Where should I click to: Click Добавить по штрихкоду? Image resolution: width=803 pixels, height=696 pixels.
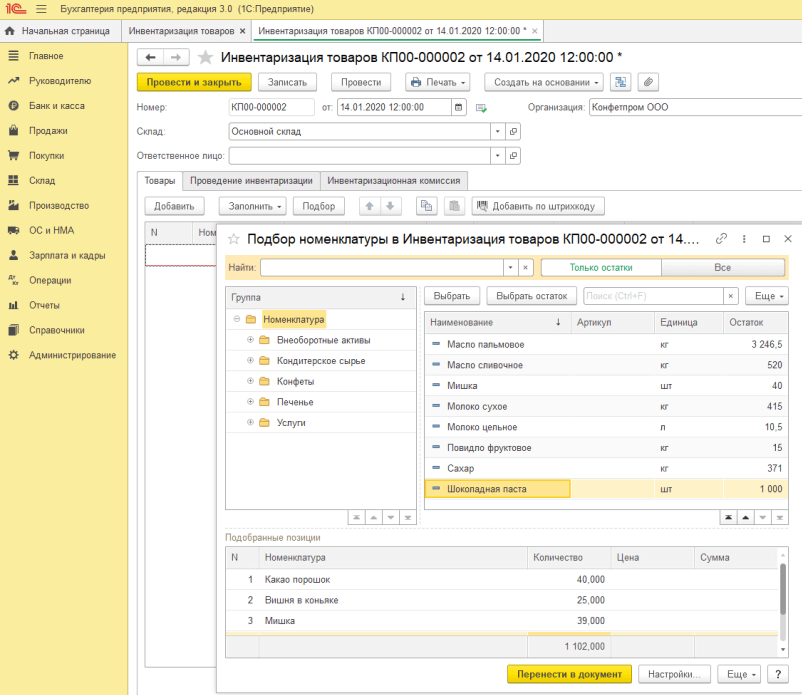coord(538,206)
